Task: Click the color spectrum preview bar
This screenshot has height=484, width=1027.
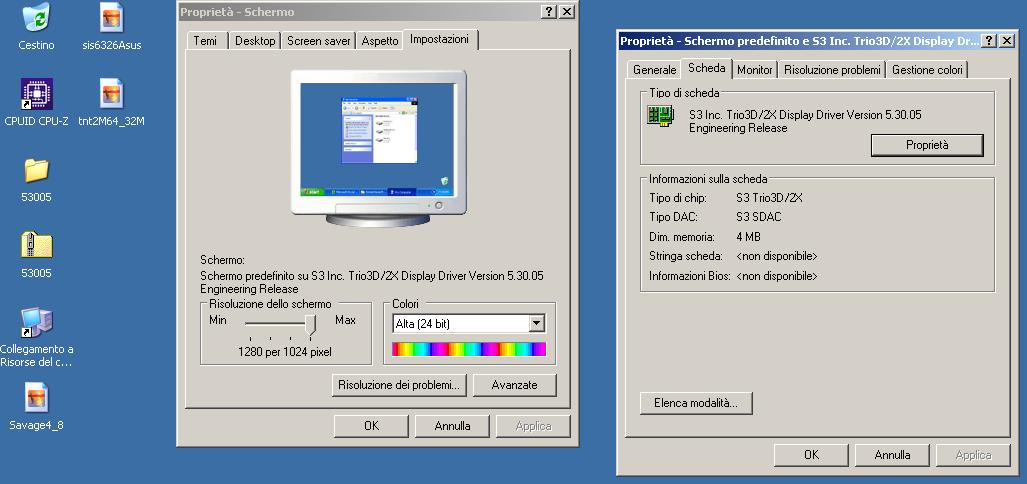Action: point(469,349)
